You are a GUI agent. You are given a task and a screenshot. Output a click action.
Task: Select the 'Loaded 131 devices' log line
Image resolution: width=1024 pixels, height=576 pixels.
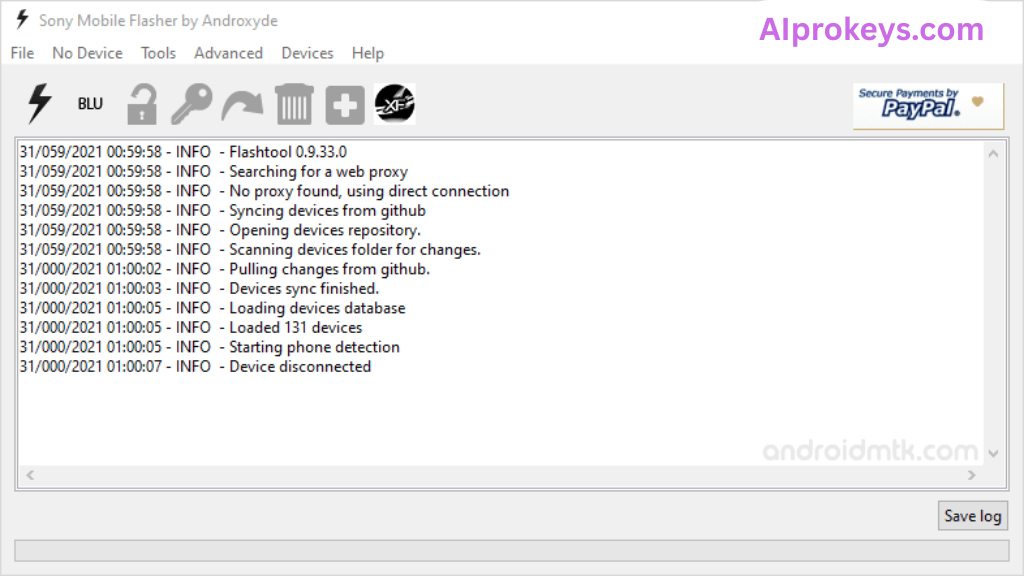pyautogui.click(x=191, y=327)
